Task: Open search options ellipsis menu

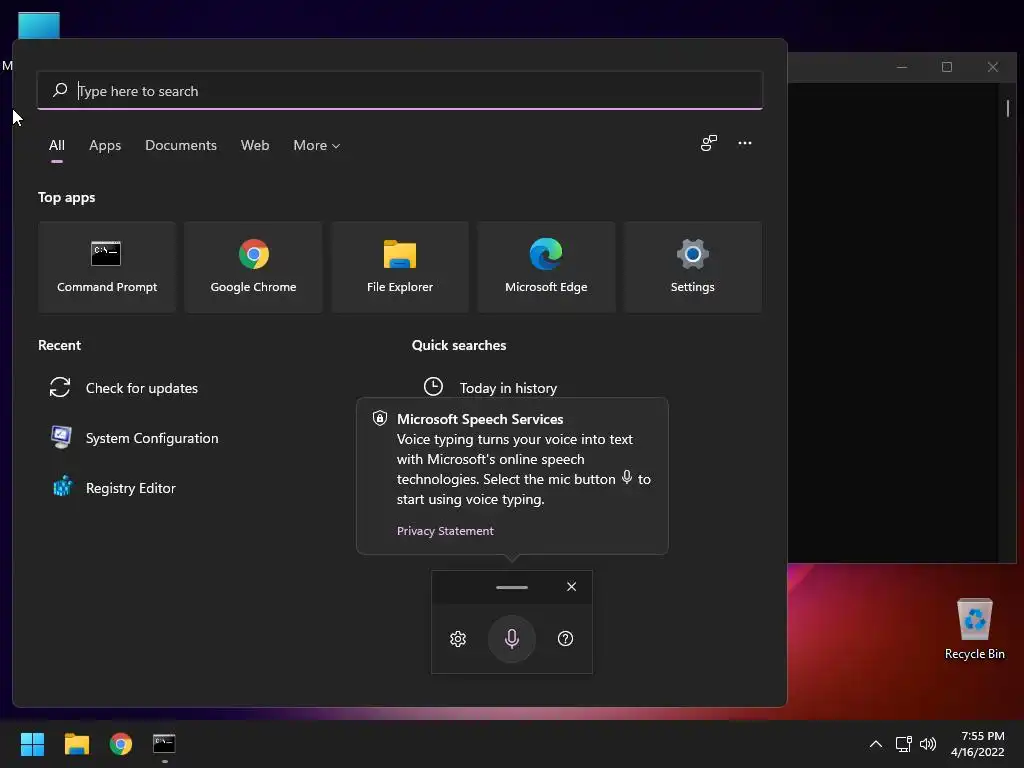Action: (x=744, y=143)
